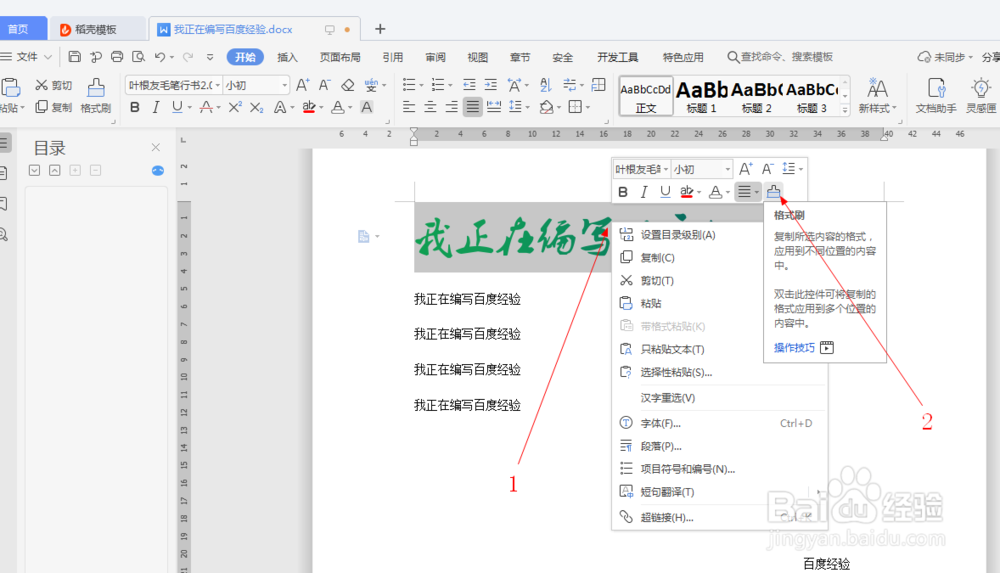Click the 操作技巧 link in tooltip
The width and height of the screenshot is (1000, 573).
(794, 347)
